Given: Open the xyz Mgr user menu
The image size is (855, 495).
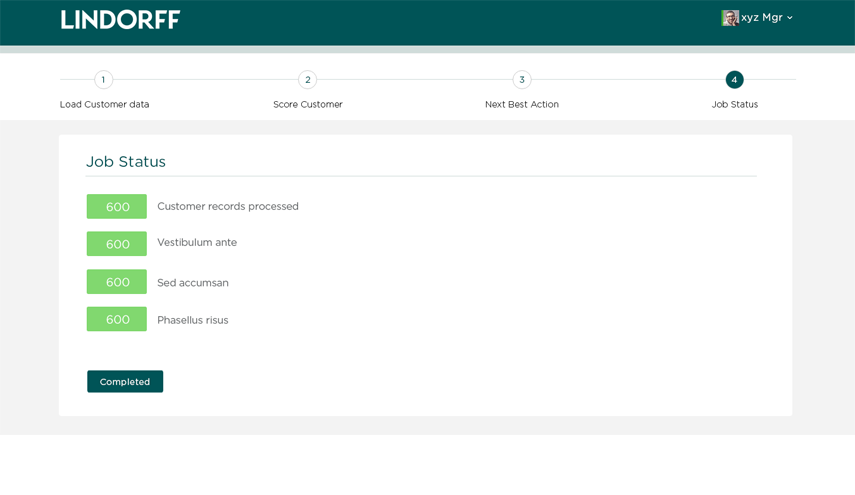Looking at the screenshot, I should coord(761,18).
